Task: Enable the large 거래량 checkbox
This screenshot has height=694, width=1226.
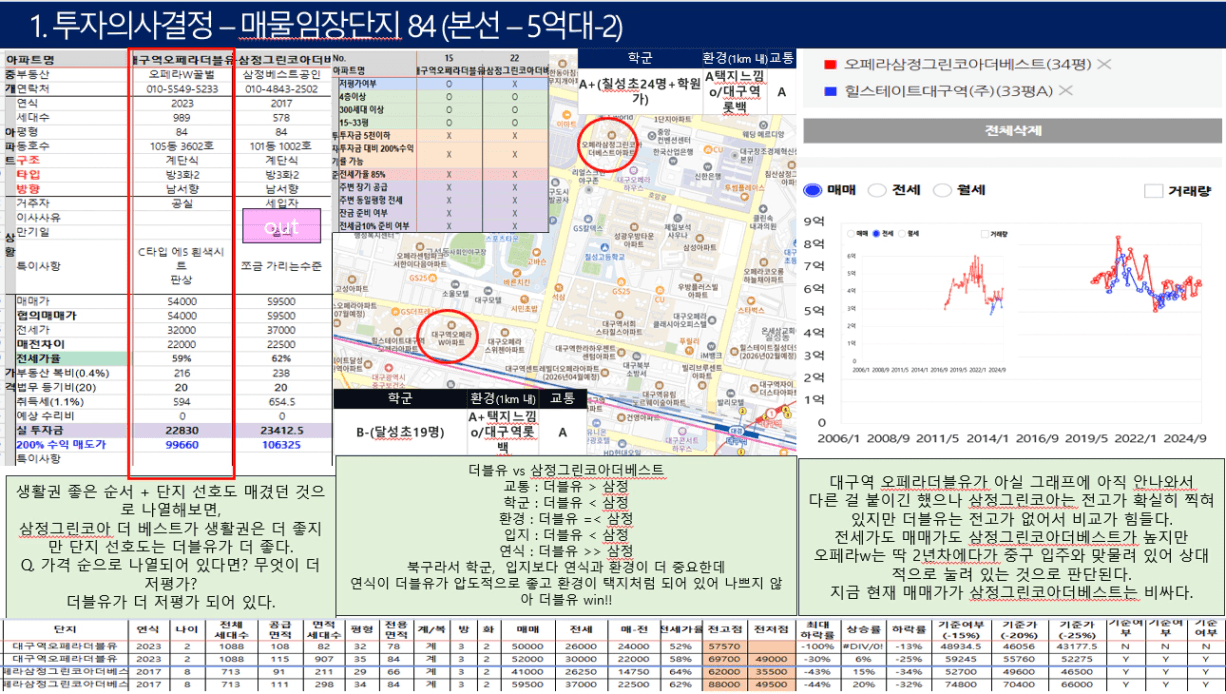Action: click(x=1152, y=190)
